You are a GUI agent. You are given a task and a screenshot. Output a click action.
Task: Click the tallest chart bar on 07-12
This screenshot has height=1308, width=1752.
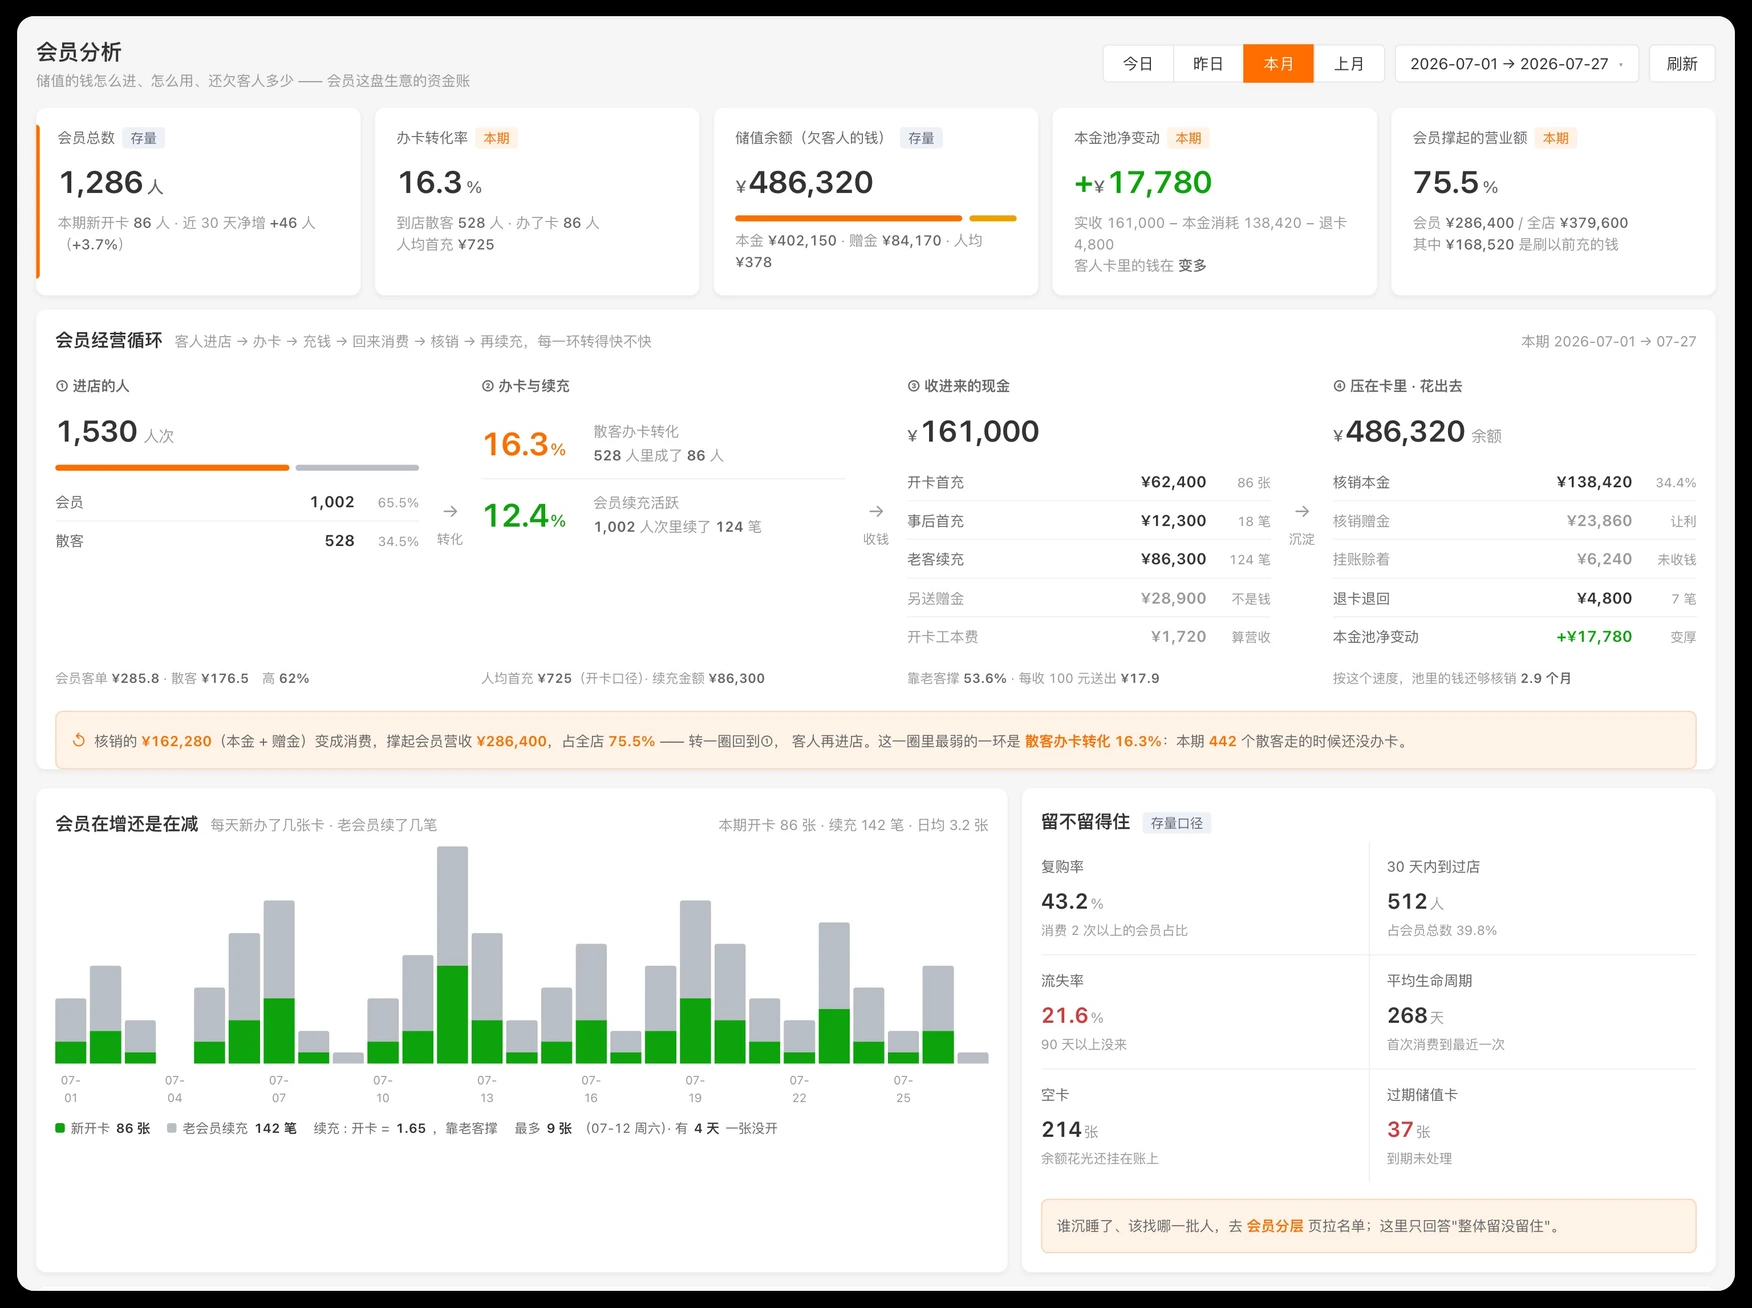tap(452, 955)
